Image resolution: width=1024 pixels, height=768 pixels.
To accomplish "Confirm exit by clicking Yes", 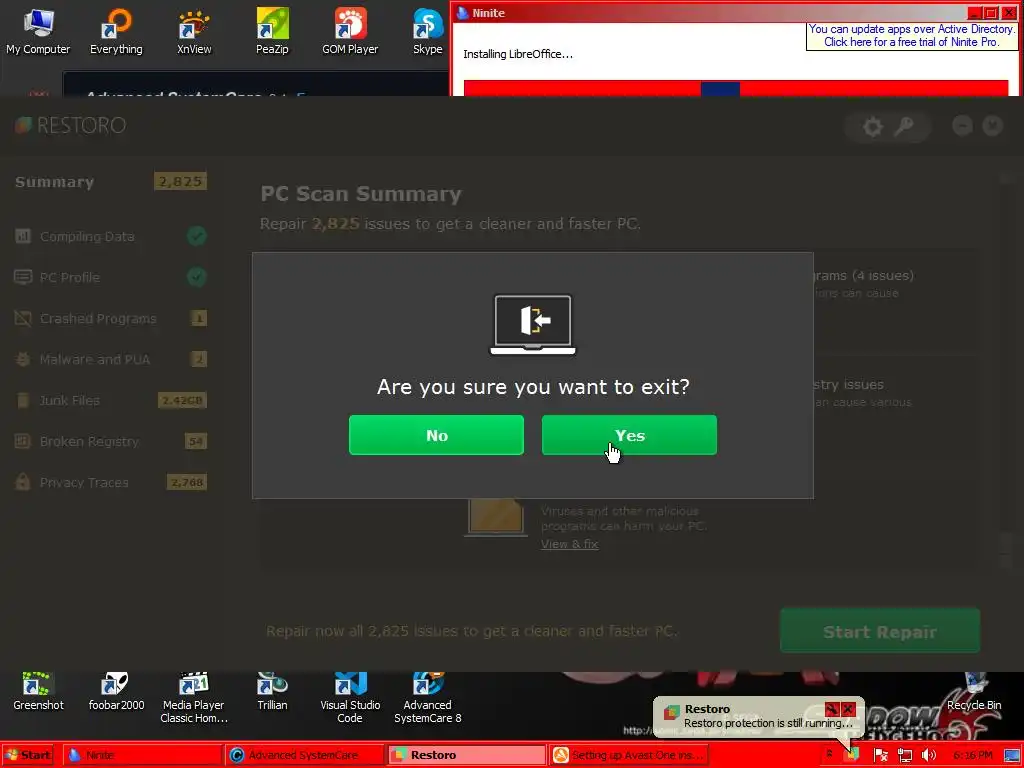I will 629,435.
